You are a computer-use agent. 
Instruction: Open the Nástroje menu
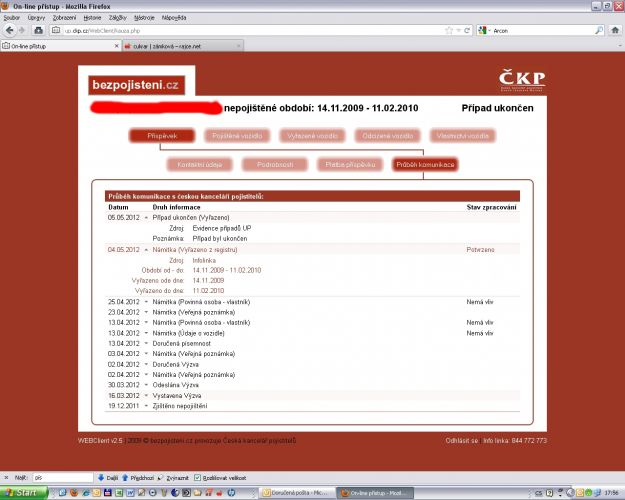coord(144,18)
